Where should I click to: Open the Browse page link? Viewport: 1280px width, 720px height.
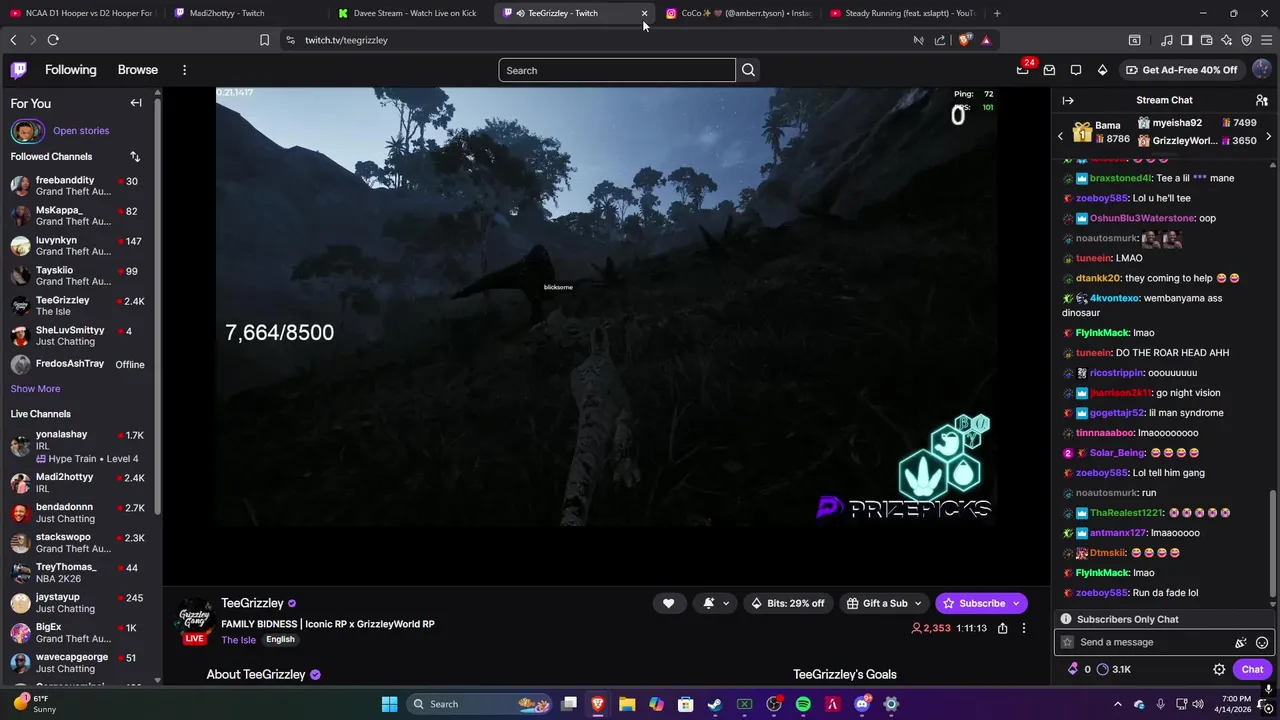click(x=138, y=70)
